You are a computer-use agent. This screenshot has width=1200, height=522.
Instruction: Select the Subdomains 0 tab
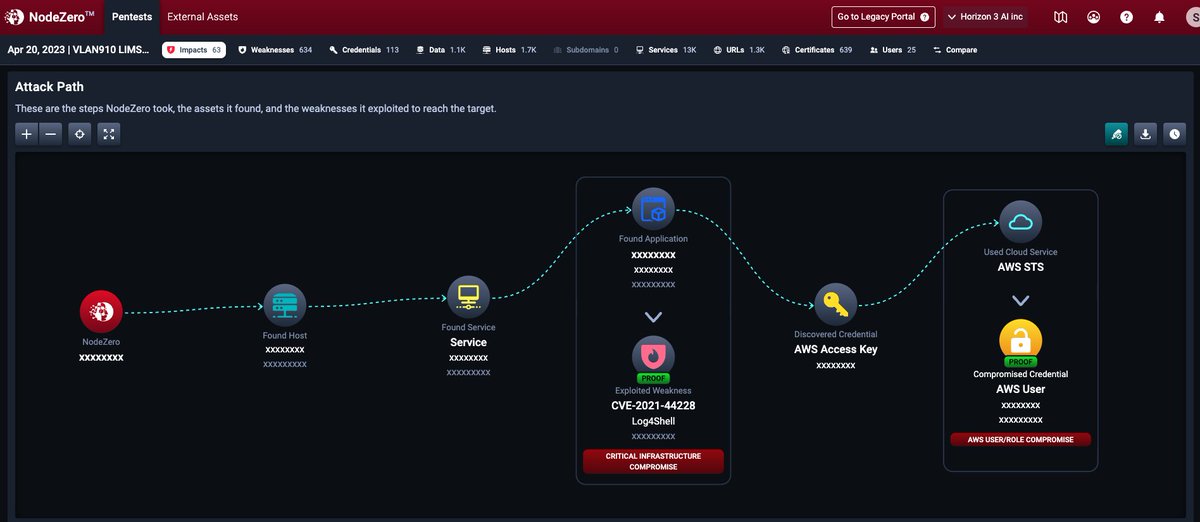[x=585, y=50]
